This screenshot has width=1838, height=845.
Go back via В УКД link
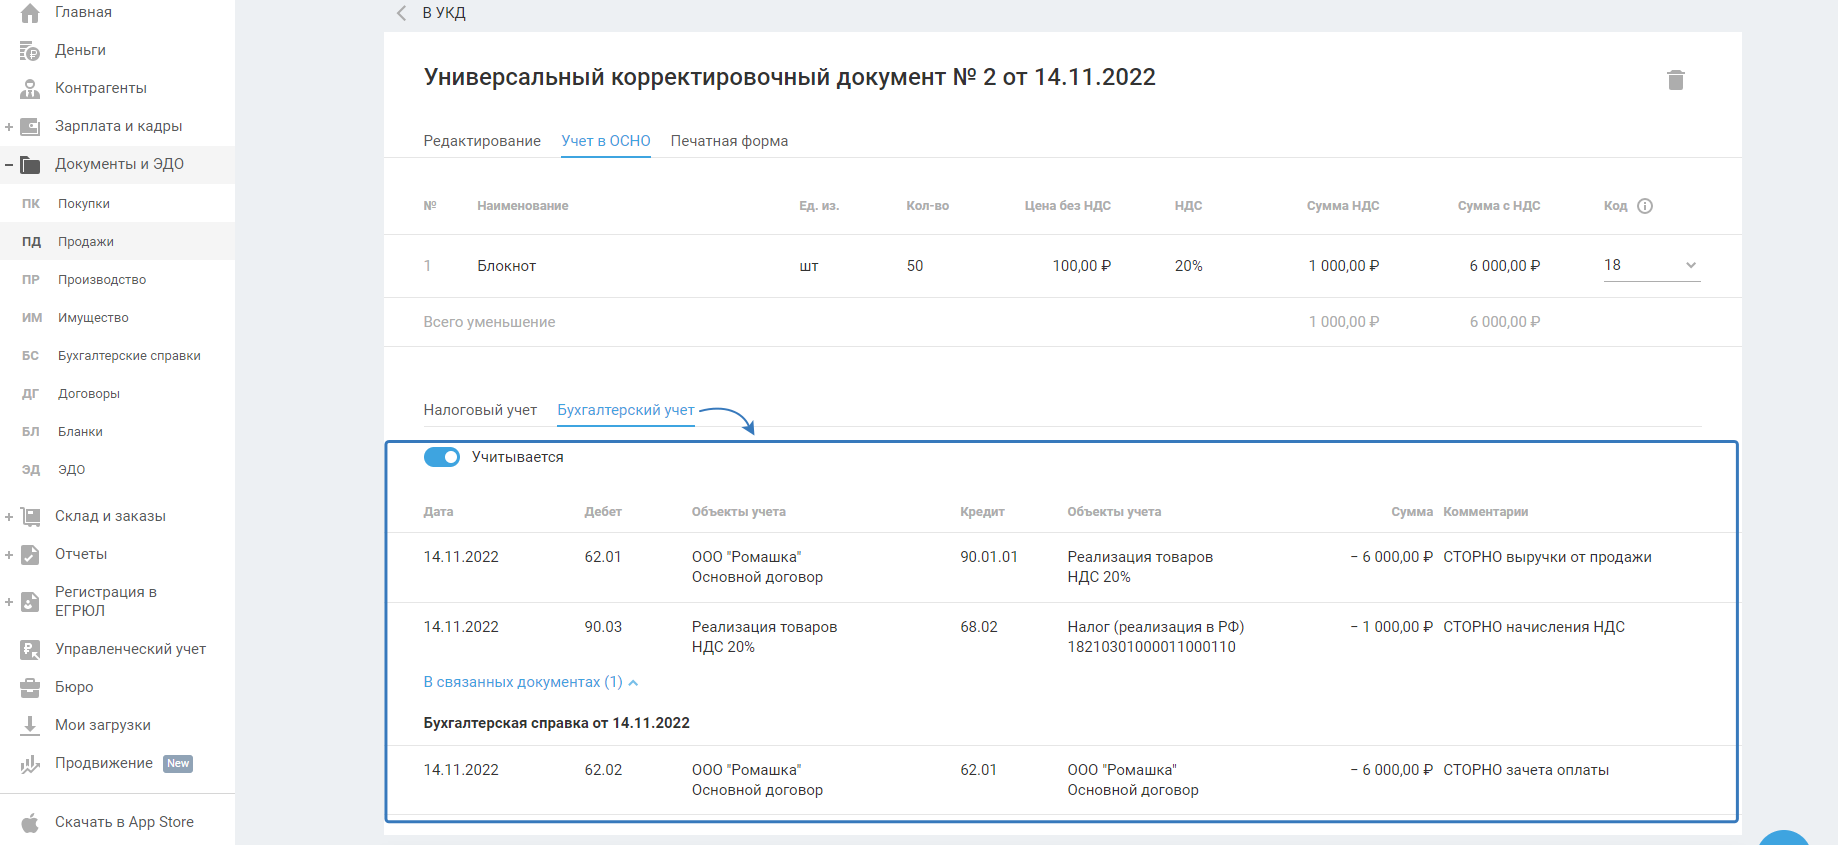[x=444, y=13]
